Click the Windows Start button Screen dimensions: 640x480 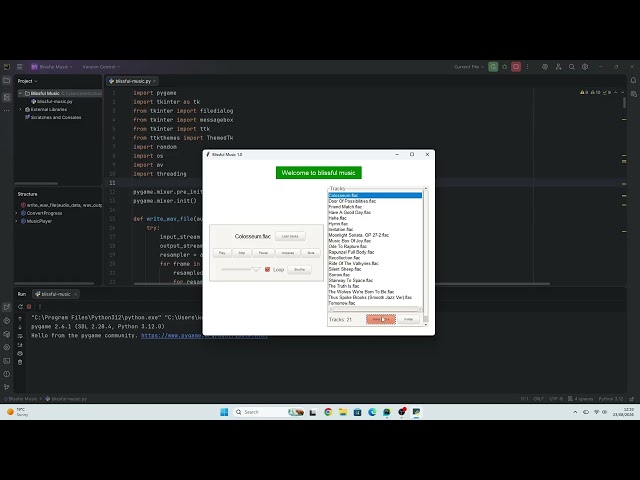click(224, 412)
